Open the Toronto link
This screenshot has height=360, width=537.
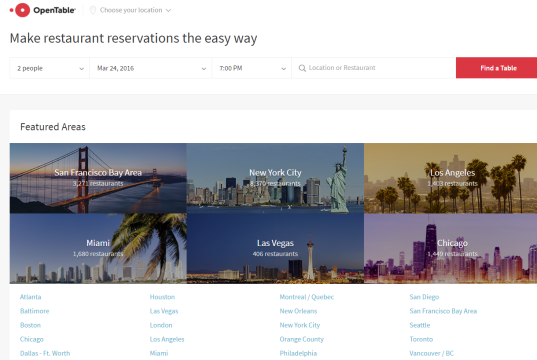point(421,339)
